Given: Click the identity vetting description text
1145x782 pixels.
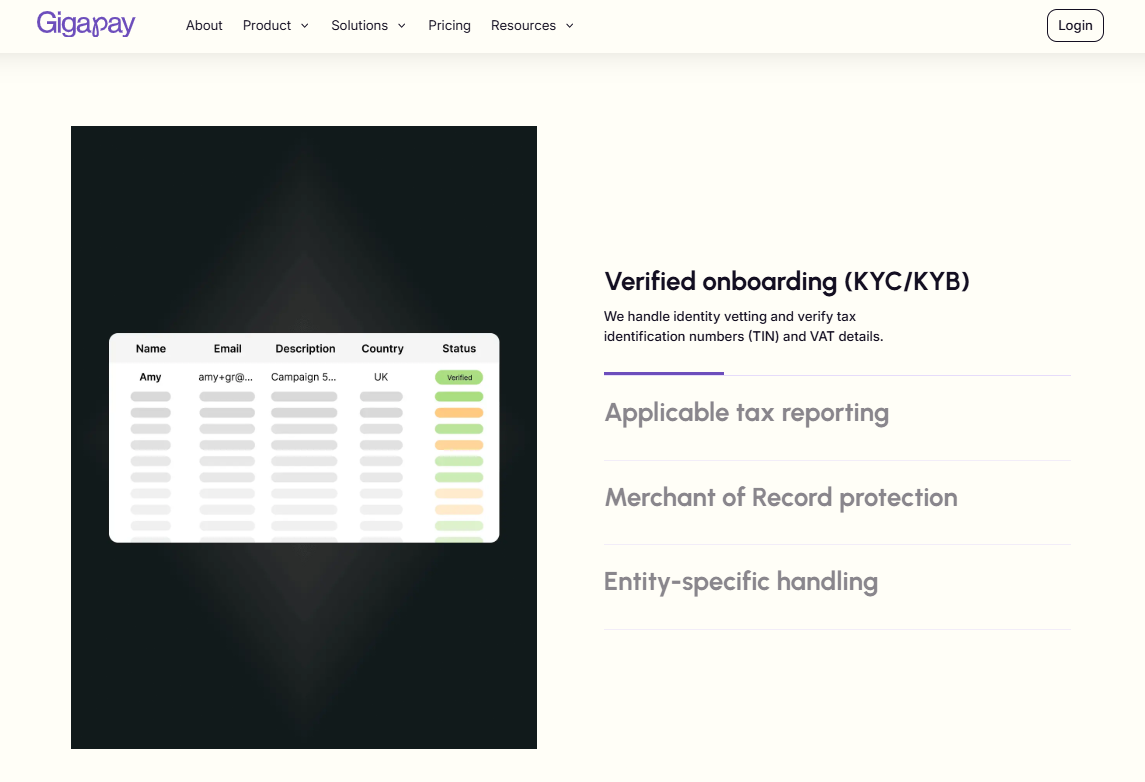Looking at the screenshot, I should click(x=743, y=326).
